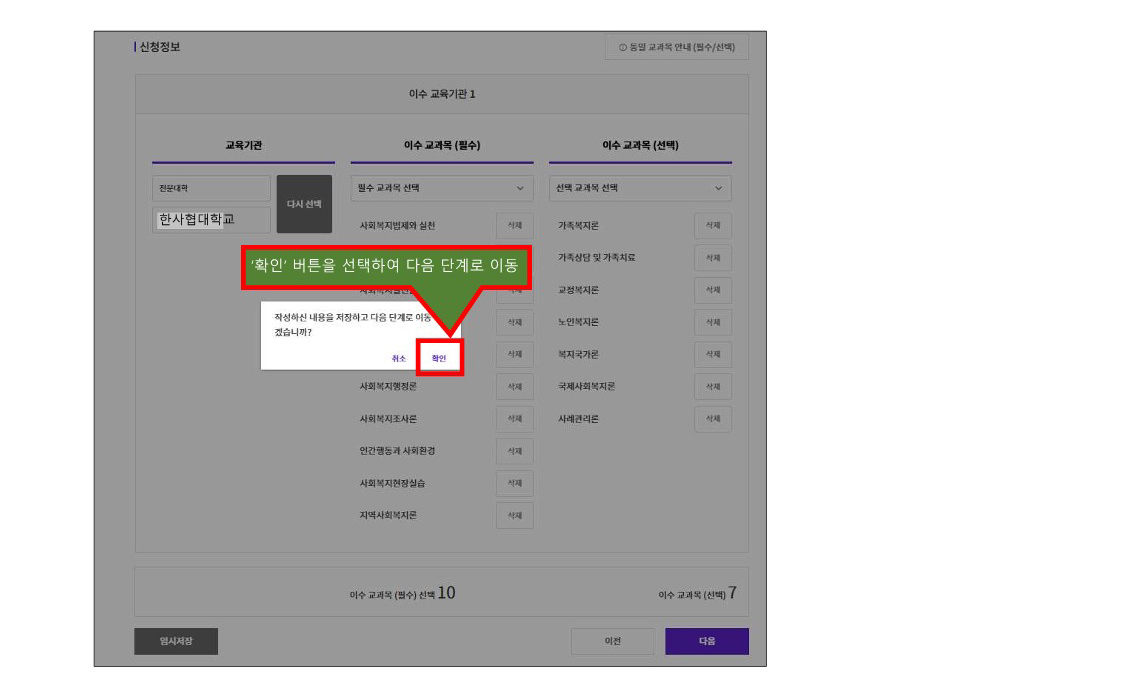Click the 교육기관 column heading
The image size is (1123, 697).
[x=244, y=145]
